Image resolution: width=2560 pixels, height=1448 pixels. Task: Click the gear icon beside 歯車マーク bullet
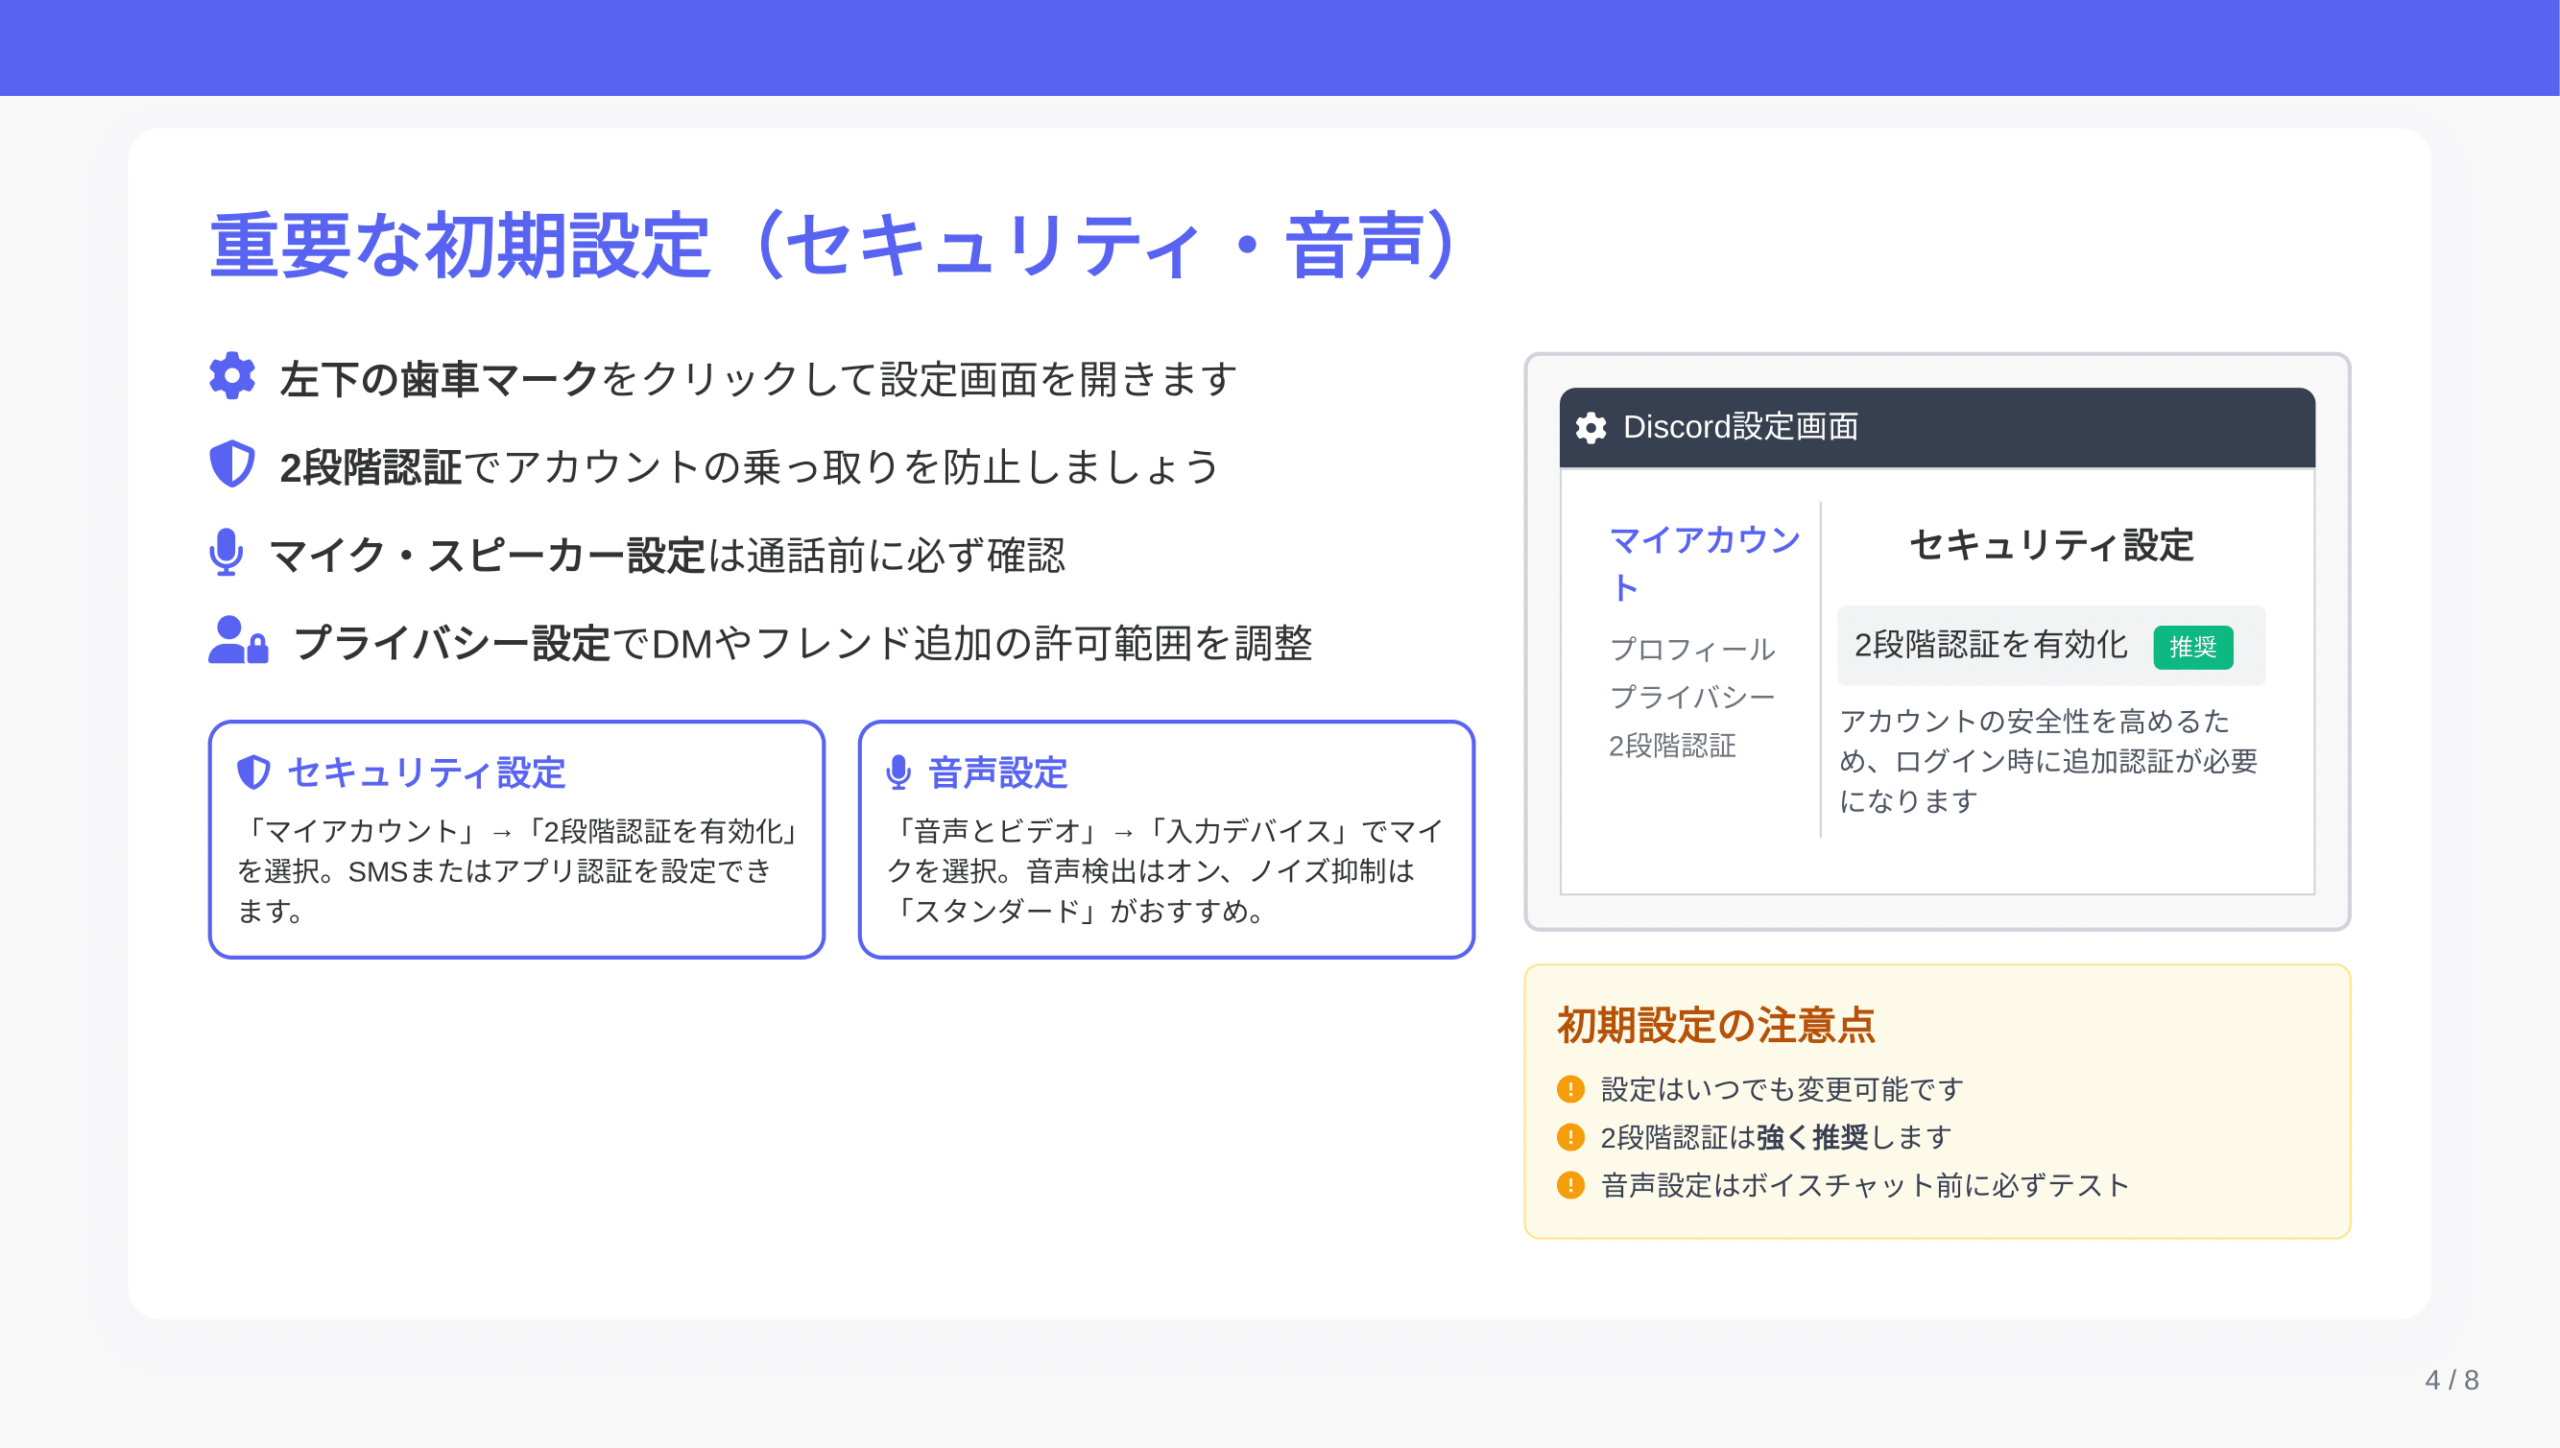coord(232,376)
